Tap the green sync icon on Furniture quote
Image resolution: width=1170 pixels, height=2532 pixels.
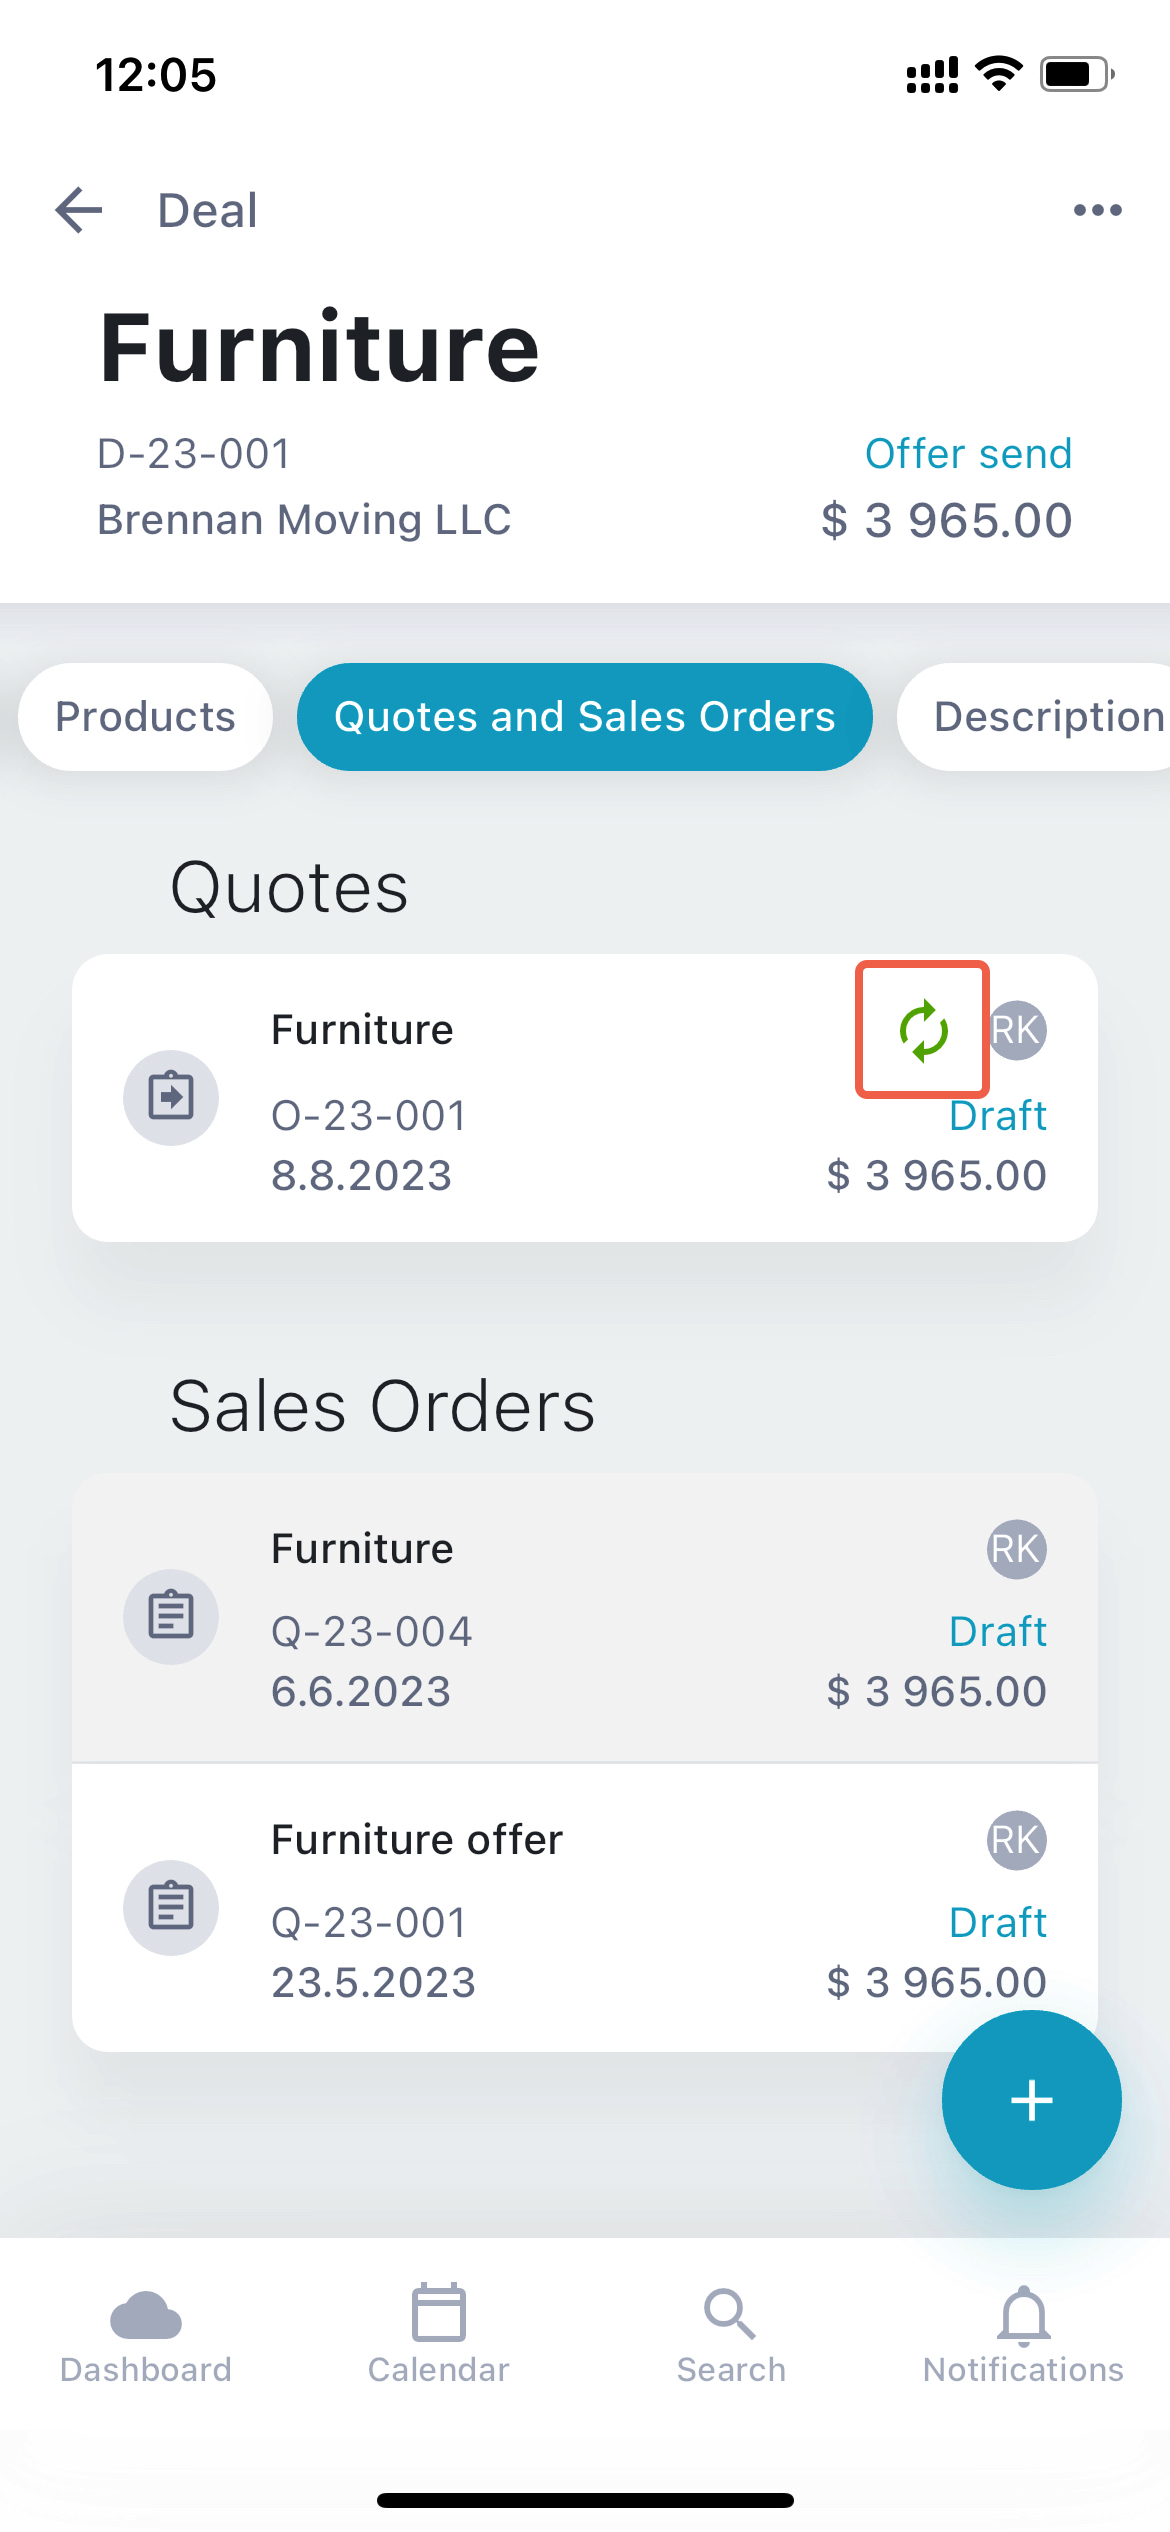coord(923,1030)
